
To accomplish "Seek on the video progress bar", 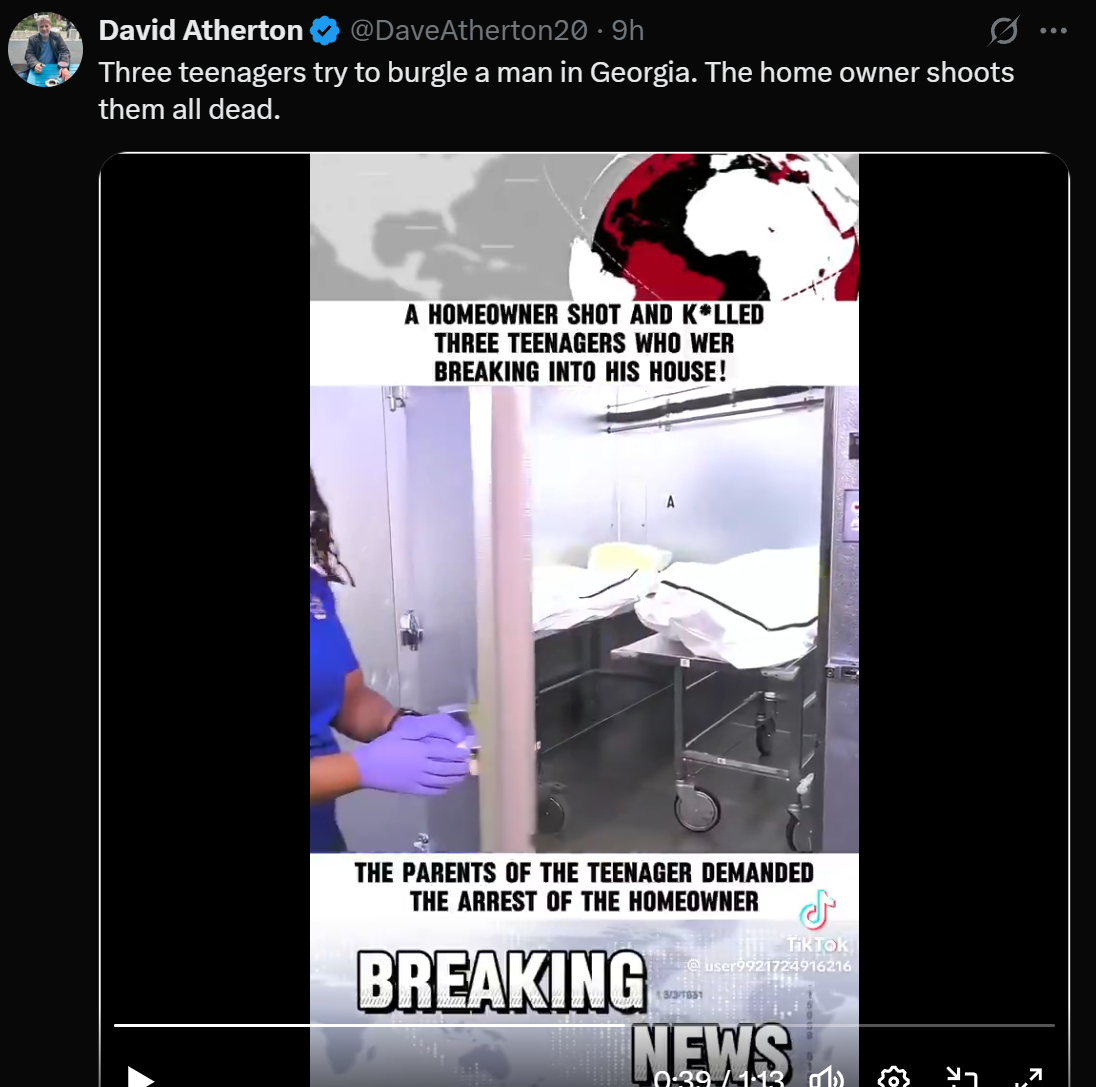I will coord(584,1025).
